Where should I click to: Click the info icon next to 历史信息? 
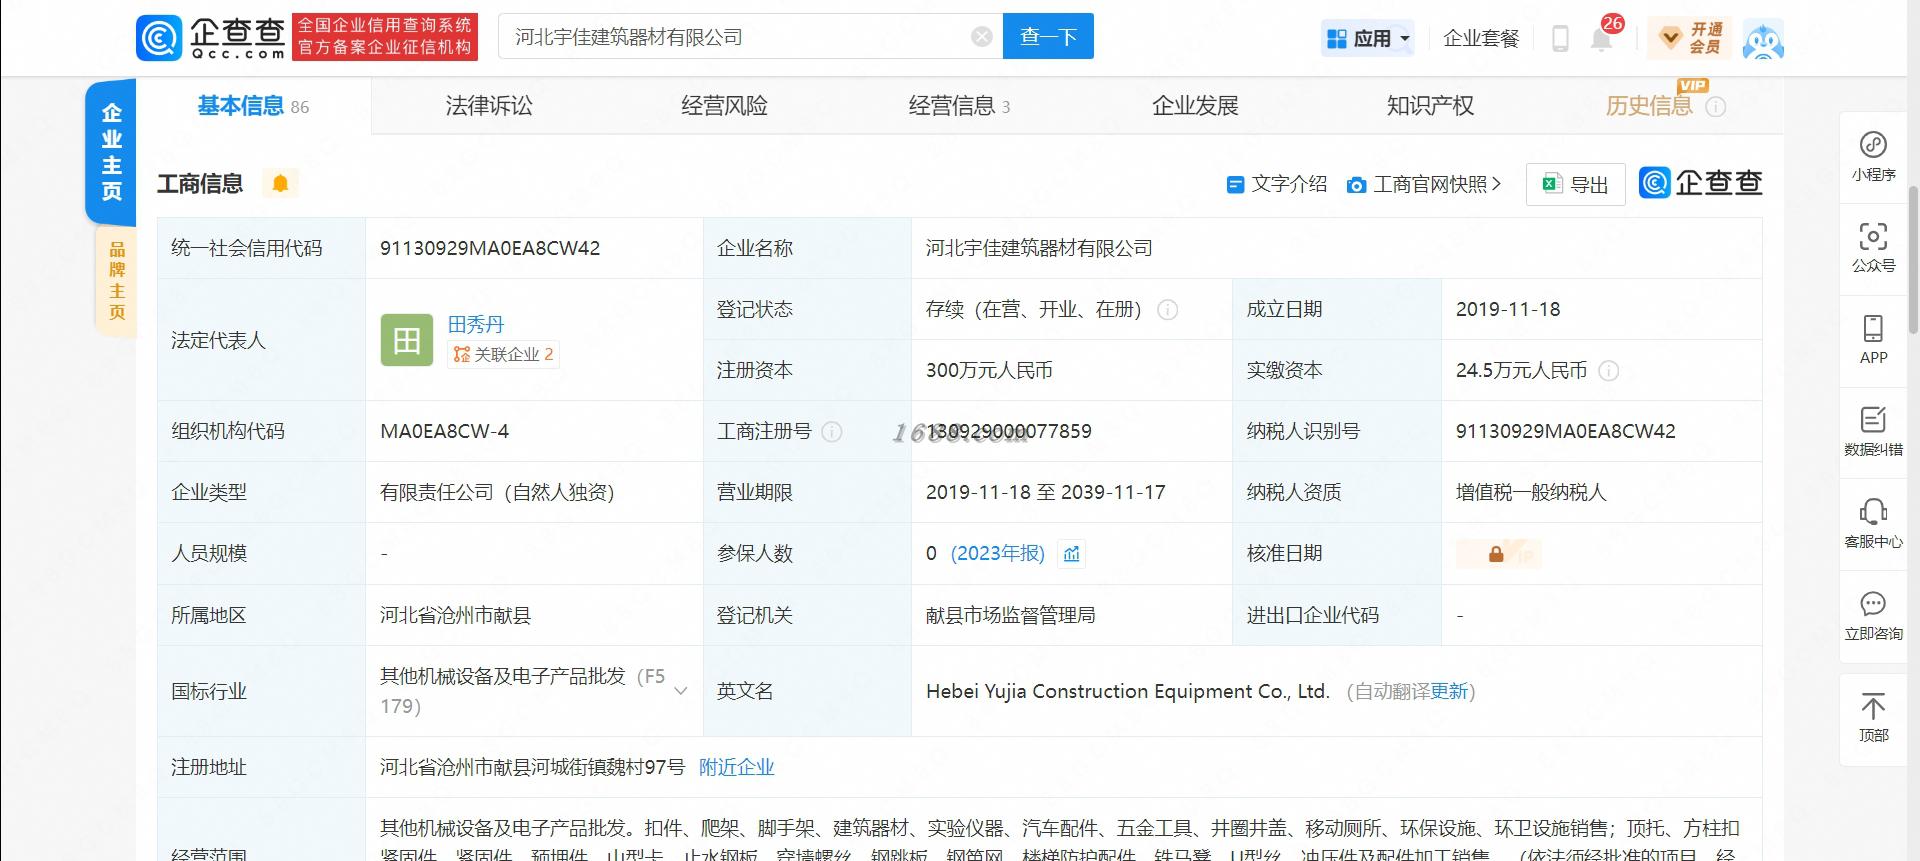click(x=1715, y=107)
